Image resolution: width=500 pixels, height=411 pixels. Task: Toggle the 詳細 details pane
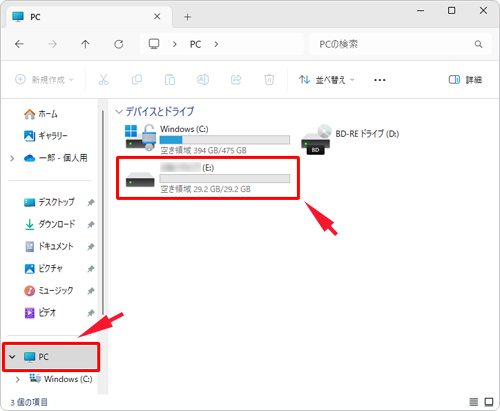click(x=465, y=80)
